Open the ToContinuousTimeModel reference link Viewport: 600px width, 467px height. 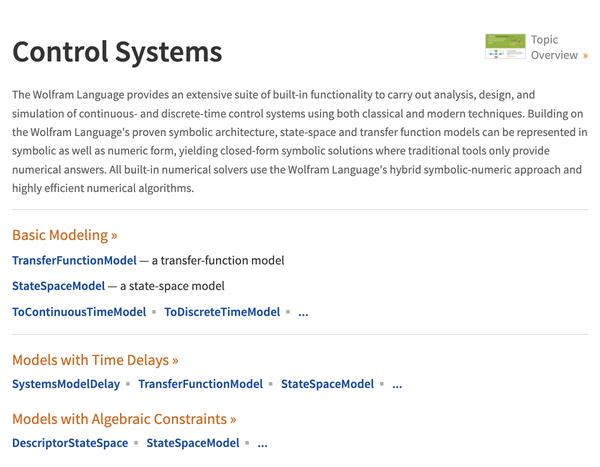point(79,312)
